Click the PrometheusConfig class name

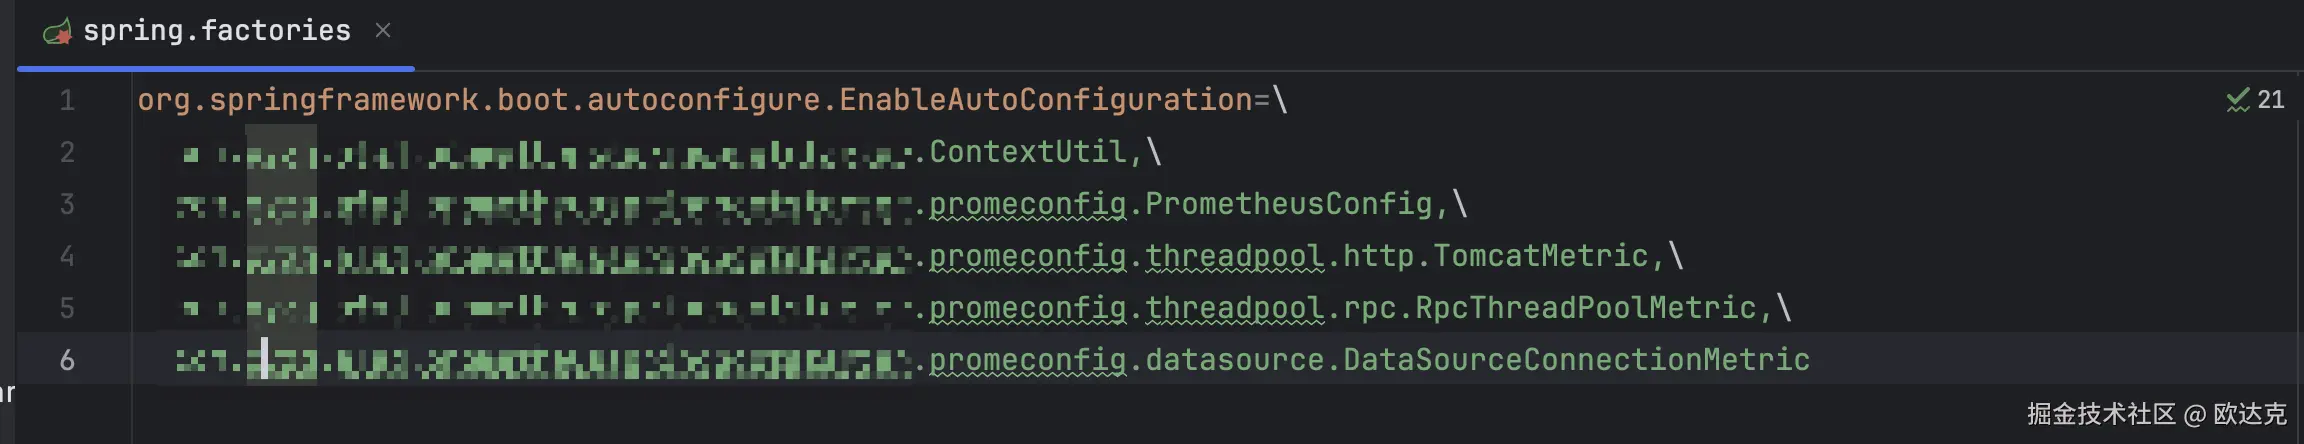click(1289, 204)
